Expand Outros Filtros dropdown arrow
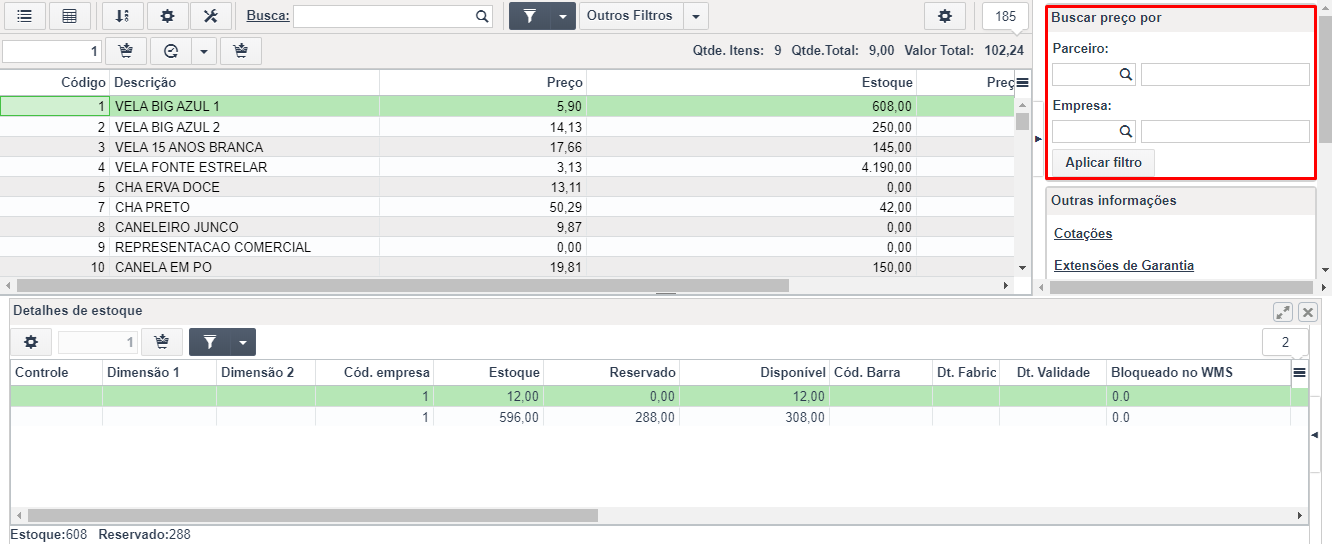The width and height of the screenshot is (1332, 544). [696, 16]
